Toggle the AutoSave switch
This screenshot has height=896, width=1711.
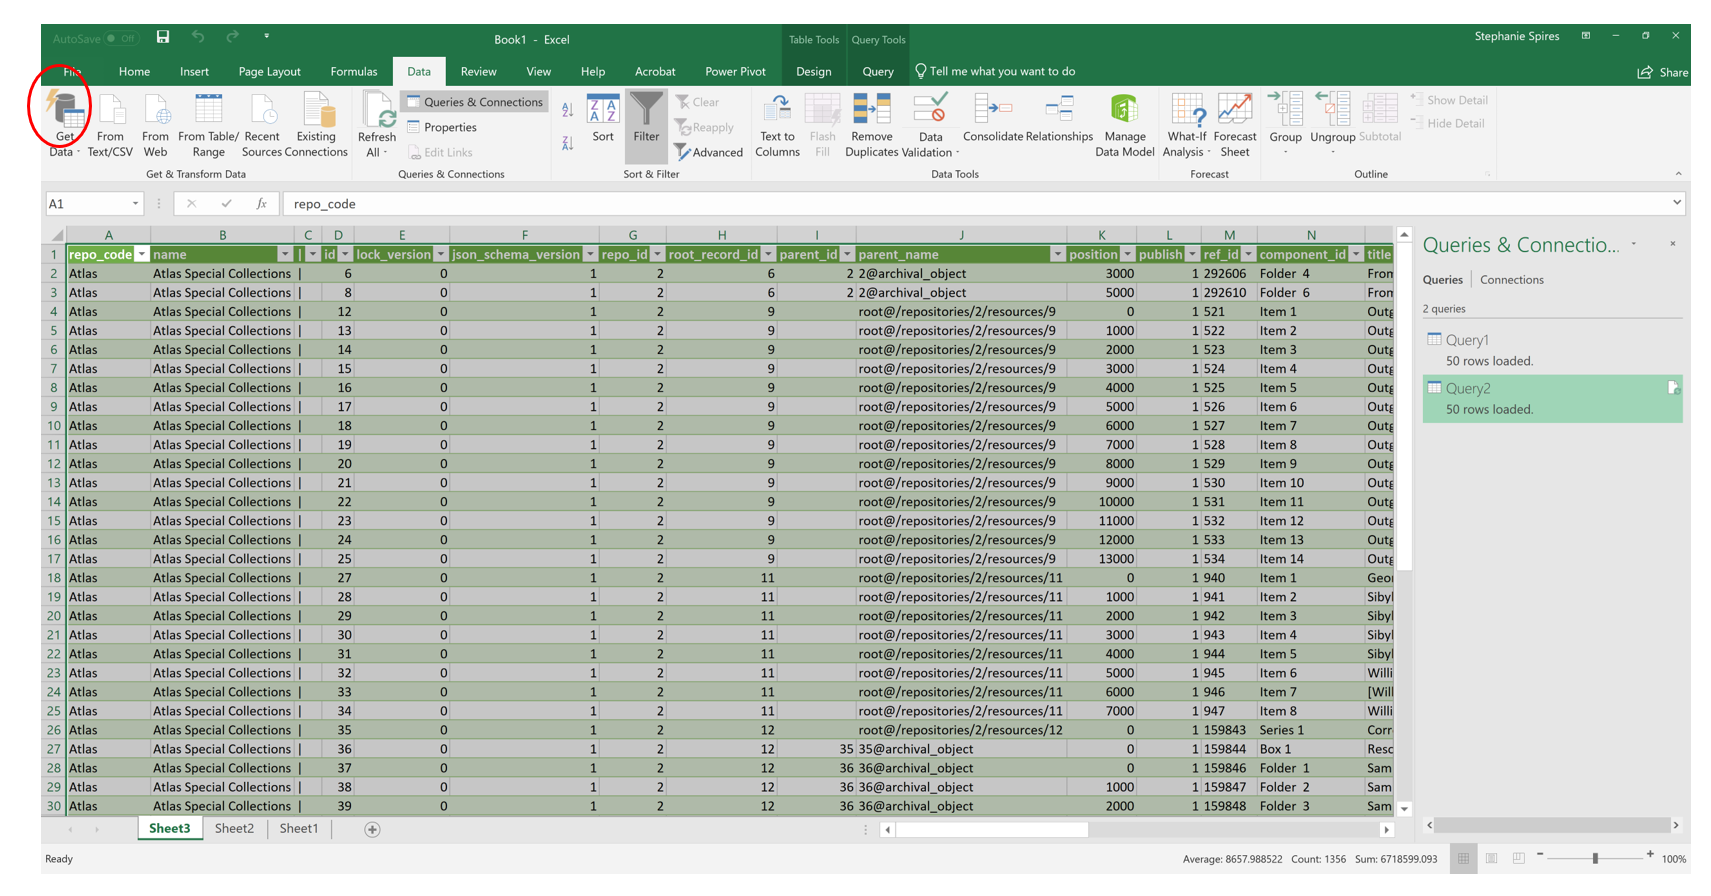point(121,39)
